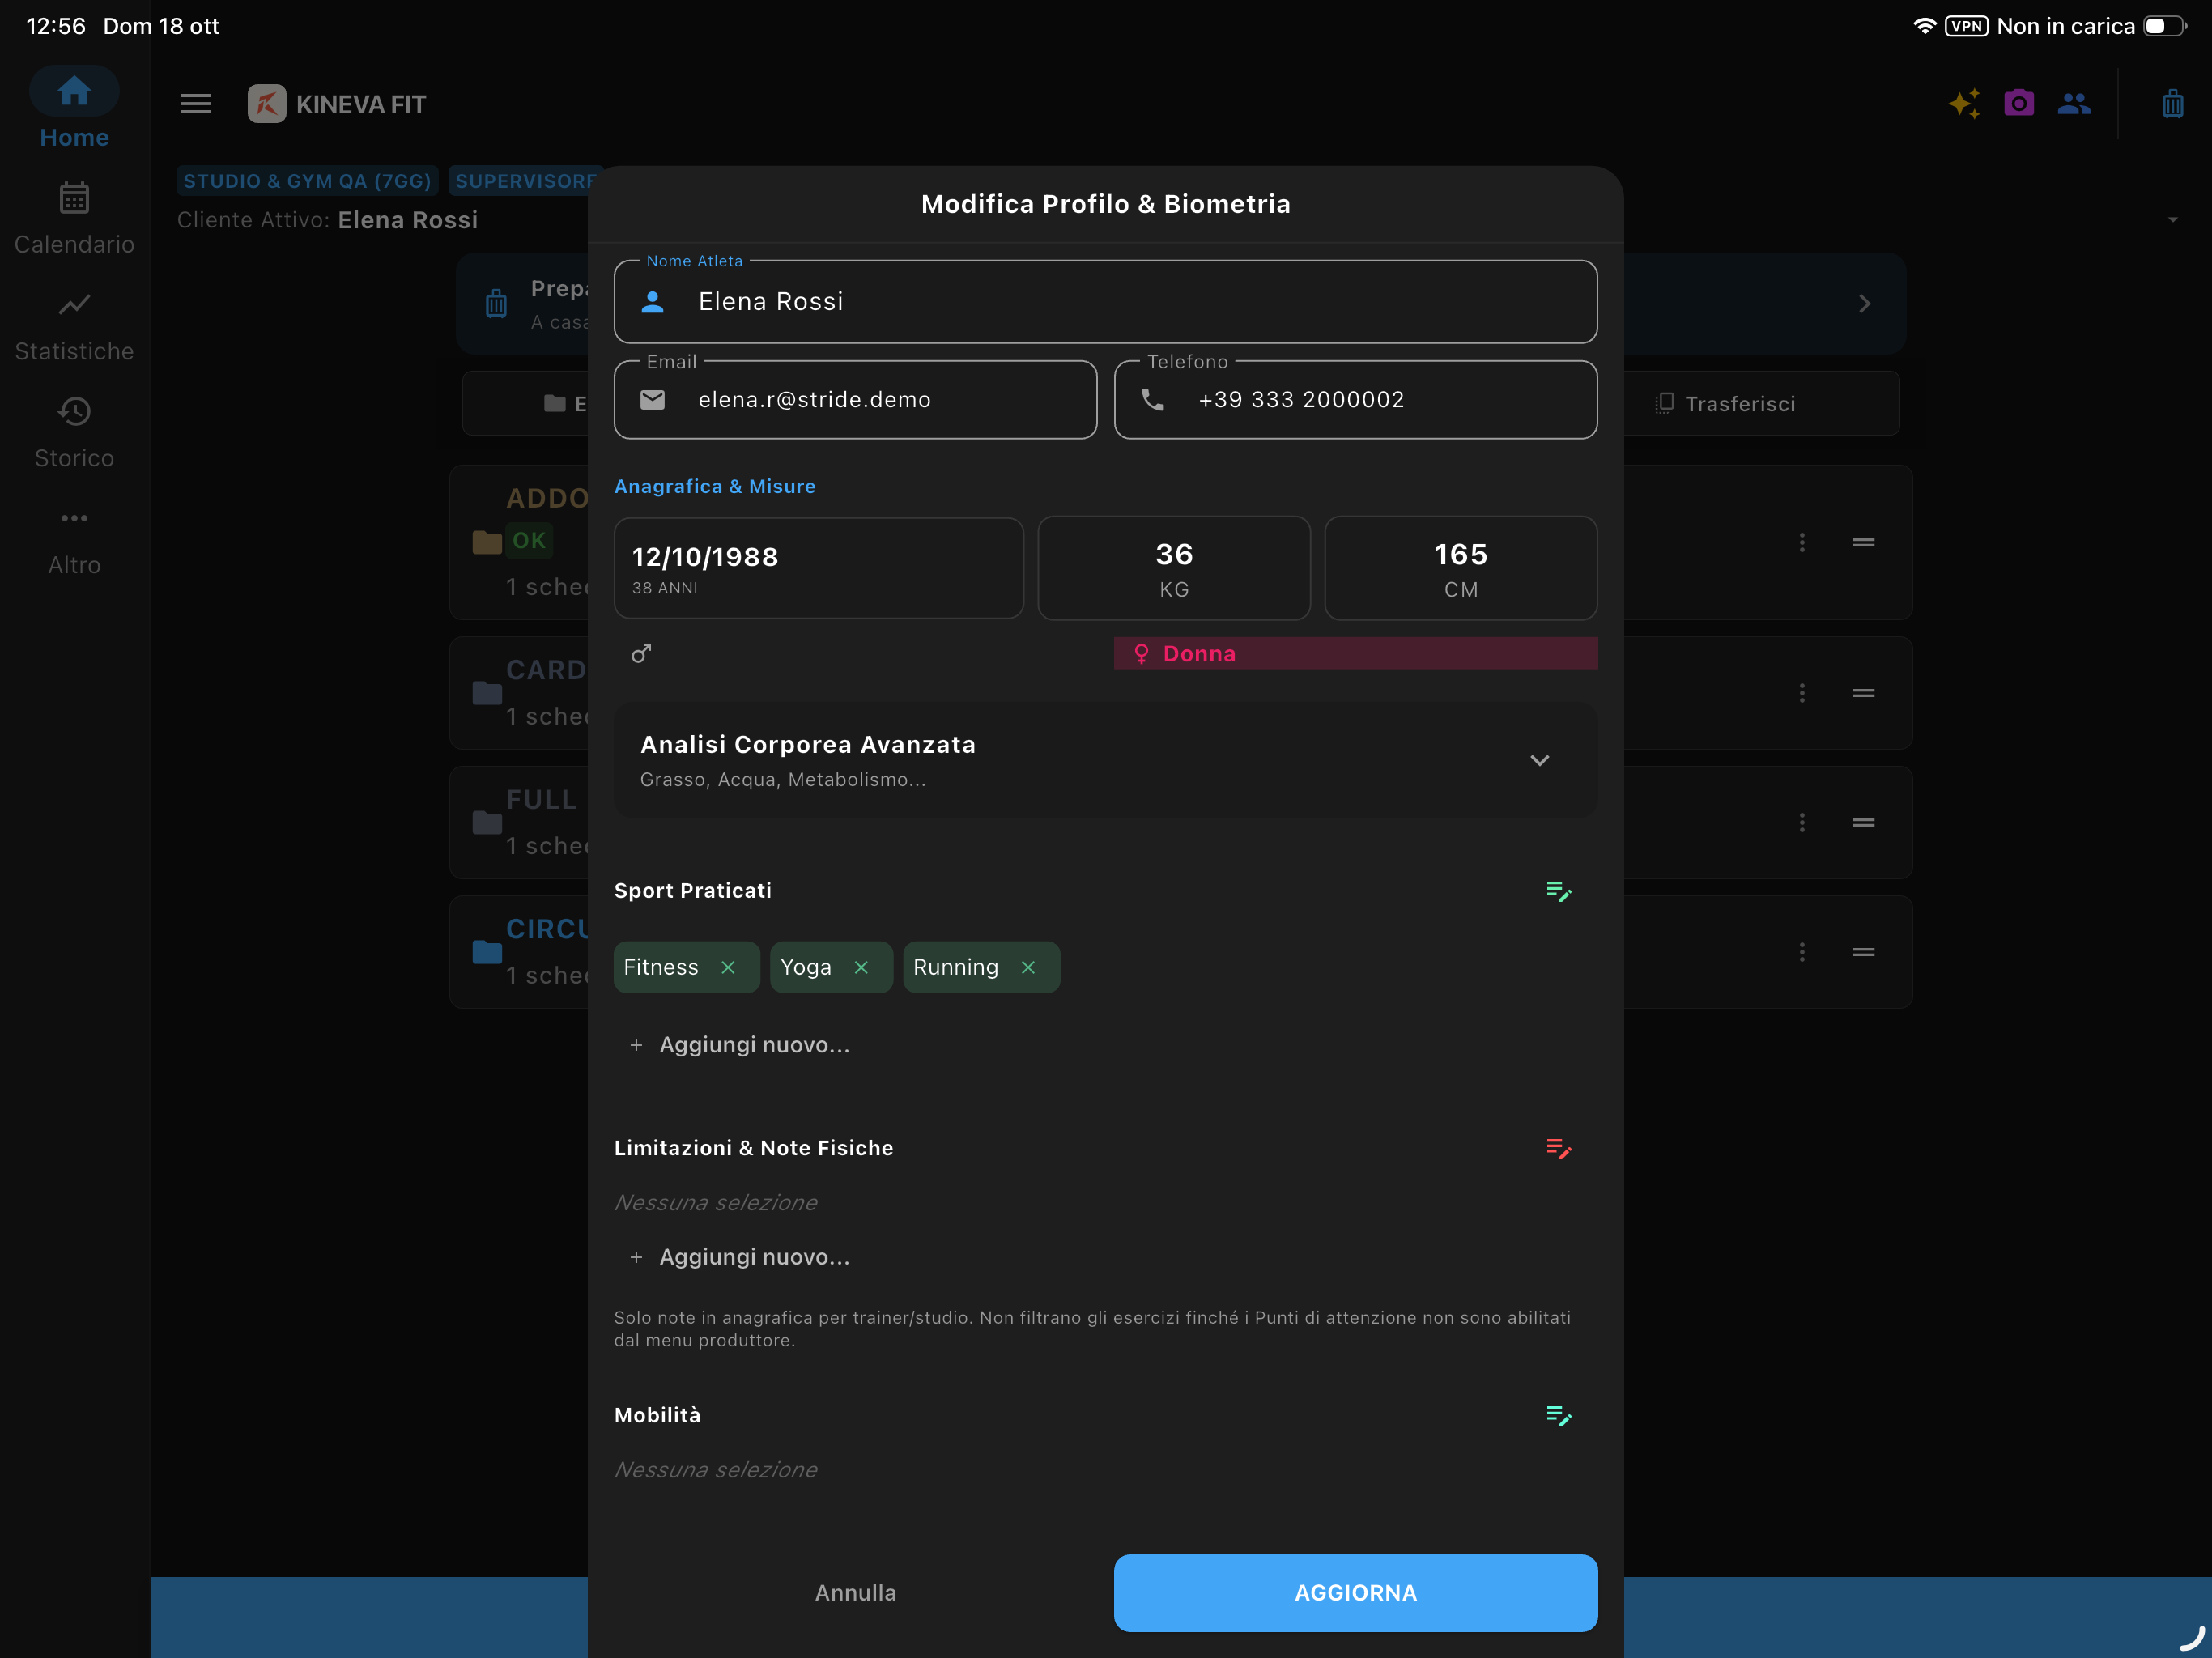Remove the Running sport chip
Image resolution: width=2212 pixels, height=1658 pixels.
1028,967
